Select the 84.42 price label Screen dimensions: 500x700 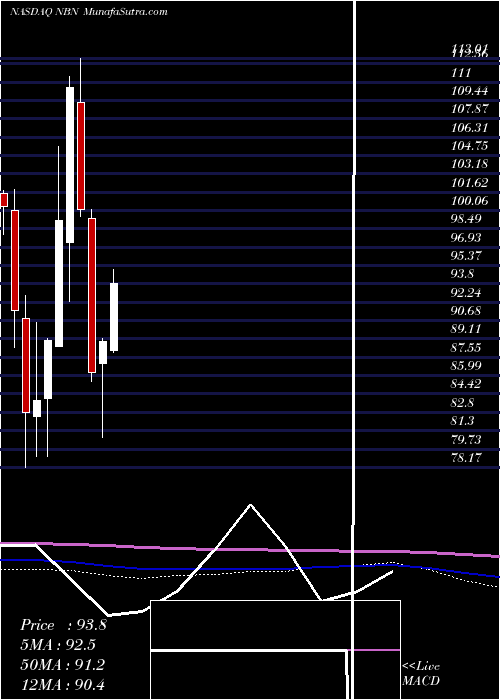(x=466, y=384)
